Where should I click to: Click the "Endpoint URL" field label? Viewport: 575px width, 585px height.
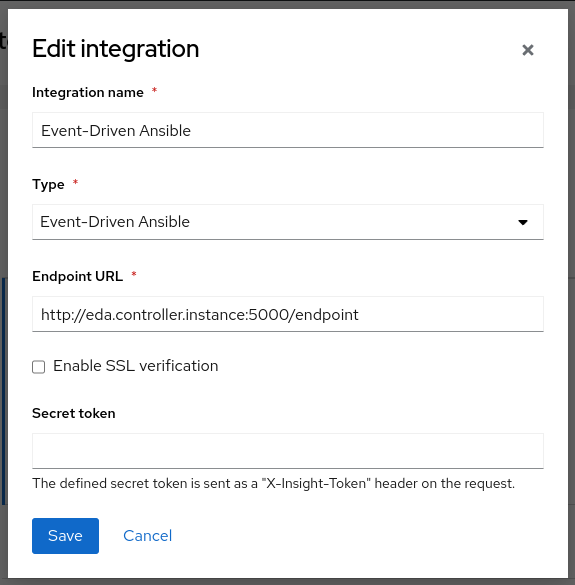pyautogui.click(x=77, y=276)
